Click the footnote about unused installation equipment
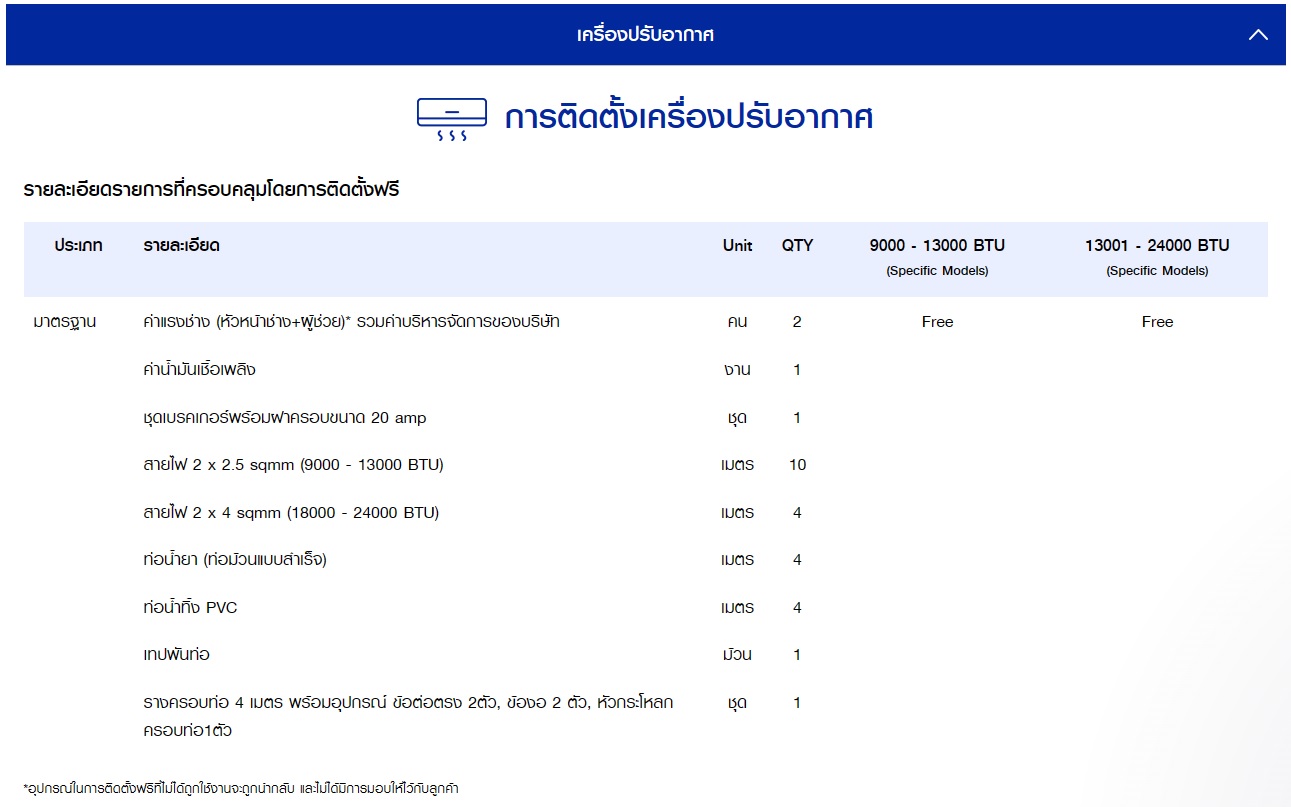The width and height of the screenshot is (1291, 807). point(240,788)
